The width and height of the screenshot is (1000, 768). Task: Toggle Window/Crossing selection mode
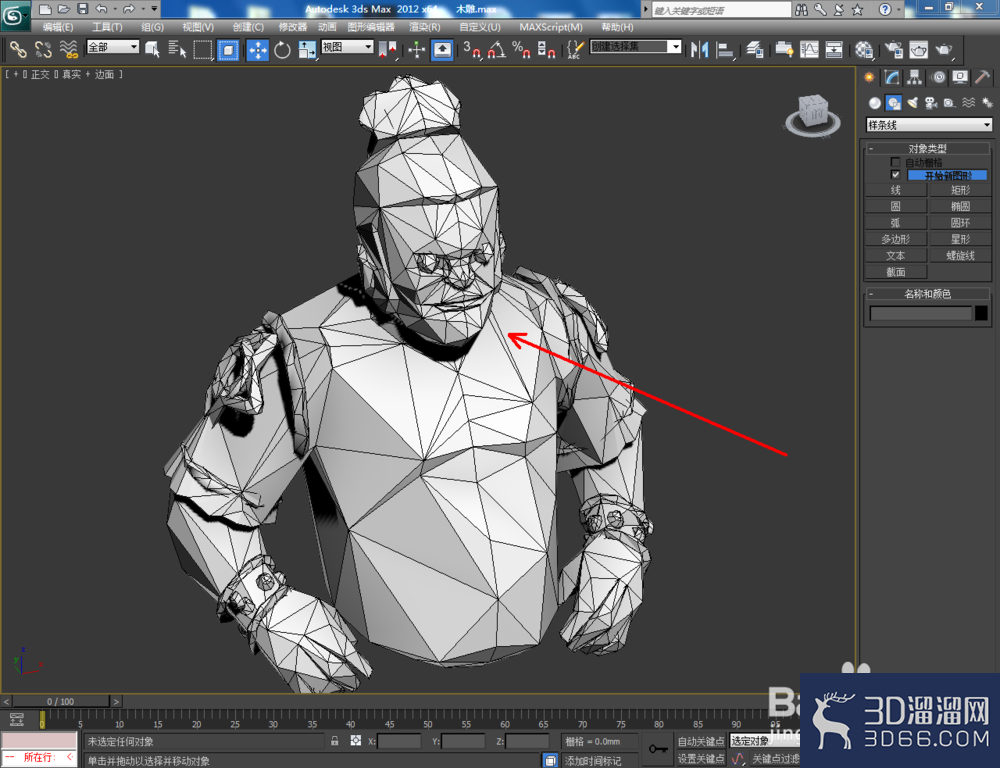[228, 49]
